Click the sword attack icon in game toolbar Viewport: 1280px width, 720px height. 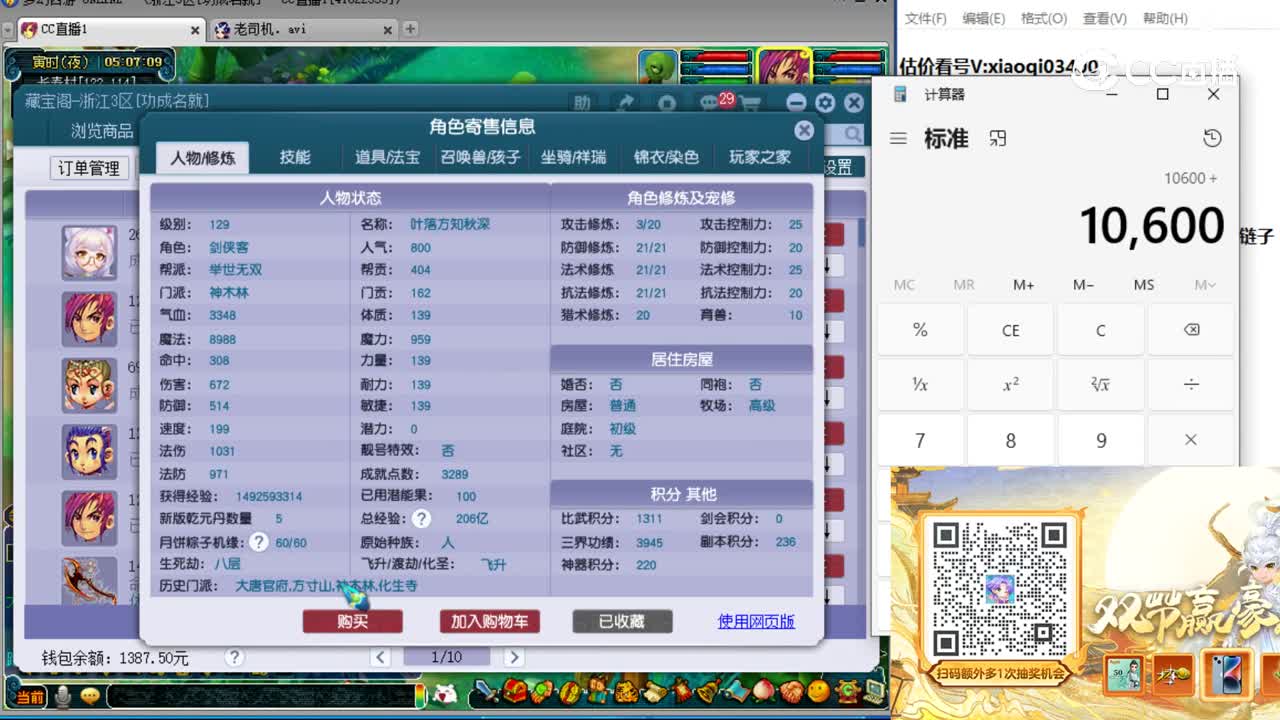click(487, 691)
